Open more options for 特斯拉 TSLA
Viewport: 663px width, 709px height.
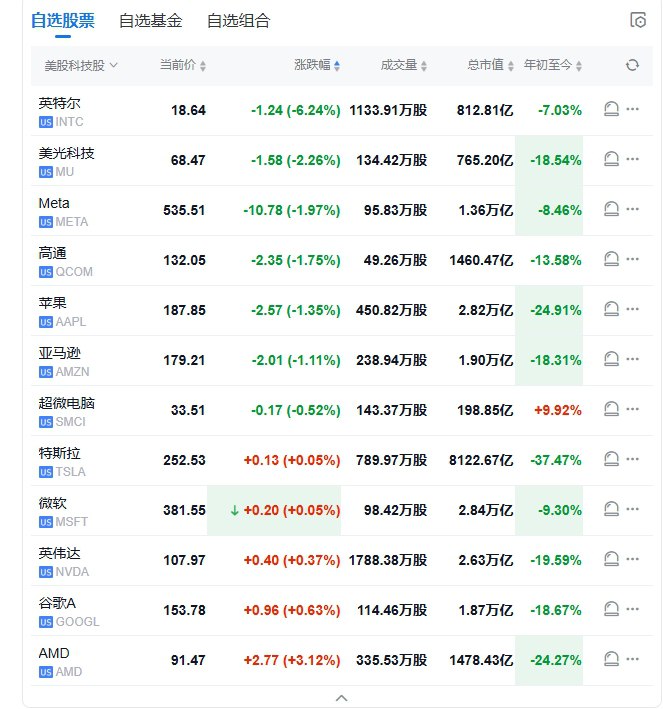point(632,459)
